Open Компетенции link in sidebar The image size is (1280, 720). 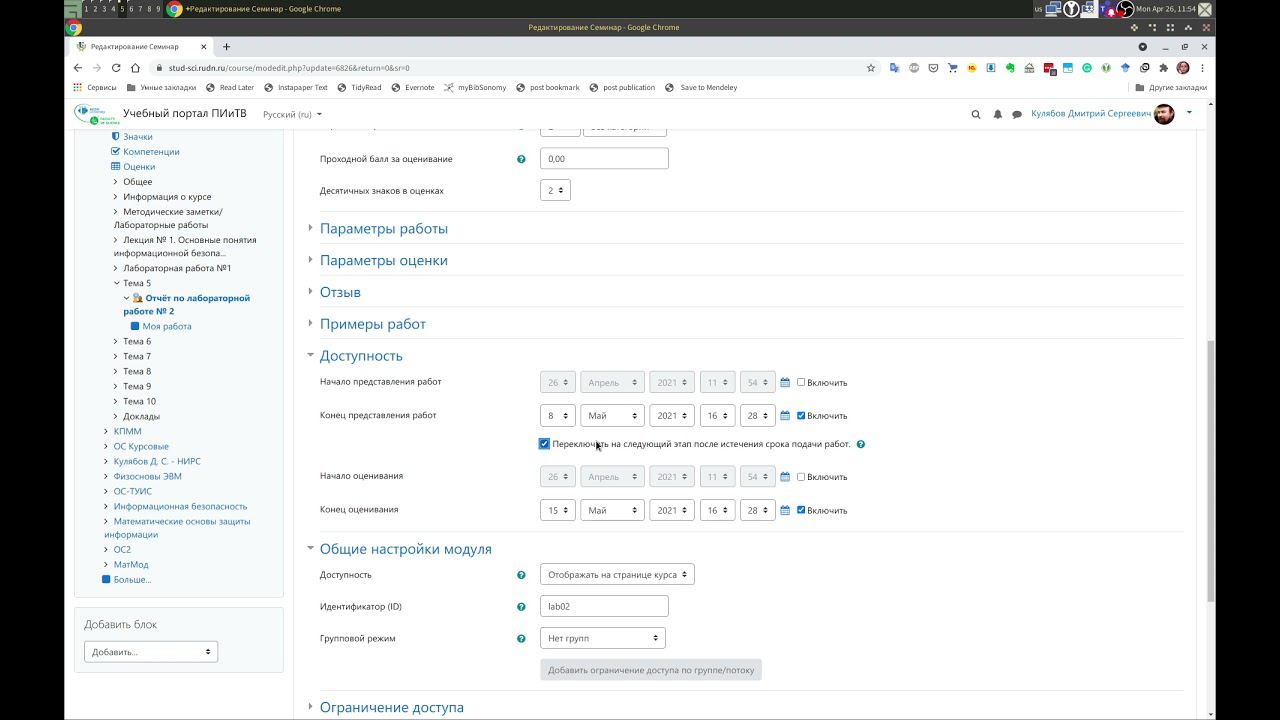click(151, 152)
